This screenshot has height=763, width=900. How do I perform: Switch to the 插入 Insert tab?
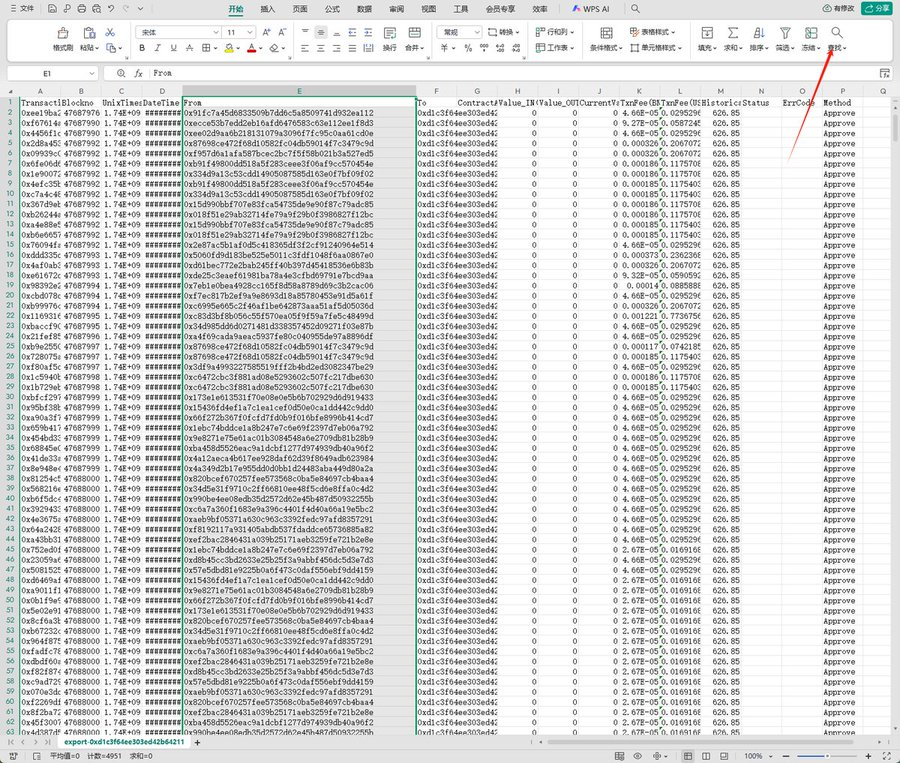[x=267, y=9]
